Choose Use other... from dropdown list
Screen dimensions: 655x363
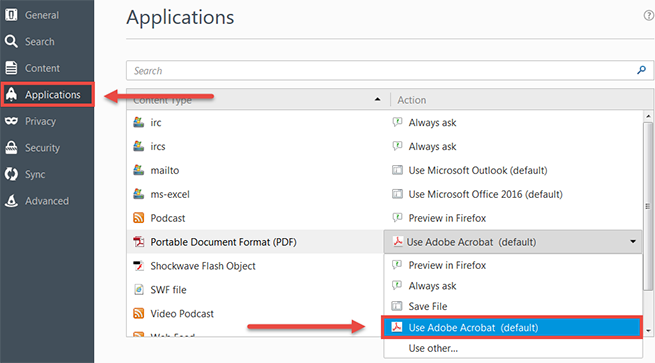point(513,348)
